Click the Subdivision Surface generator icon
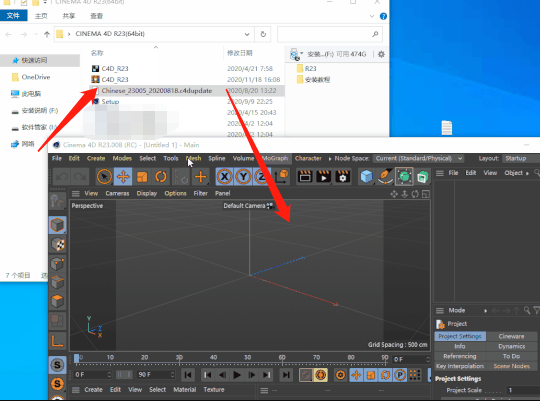 click(x=404, y=177)
